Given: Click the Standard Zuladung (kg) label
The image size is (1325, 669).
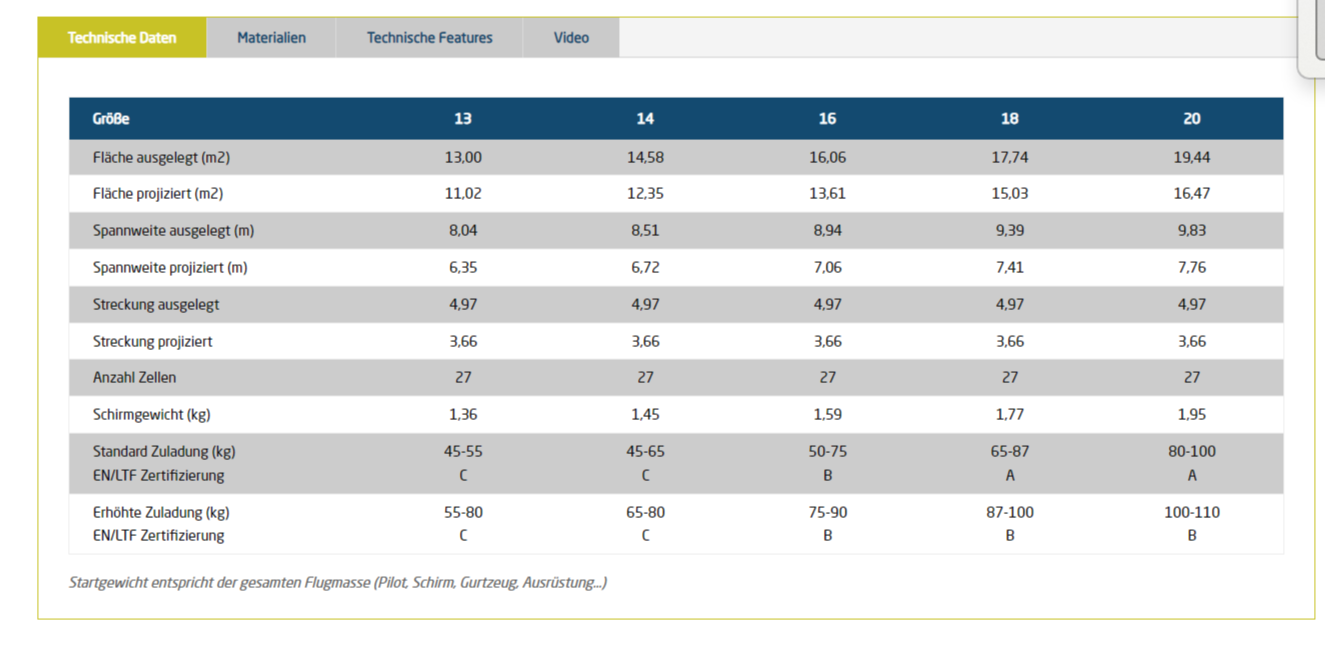Looking at the screenshot, I should (x=164, y=451).
